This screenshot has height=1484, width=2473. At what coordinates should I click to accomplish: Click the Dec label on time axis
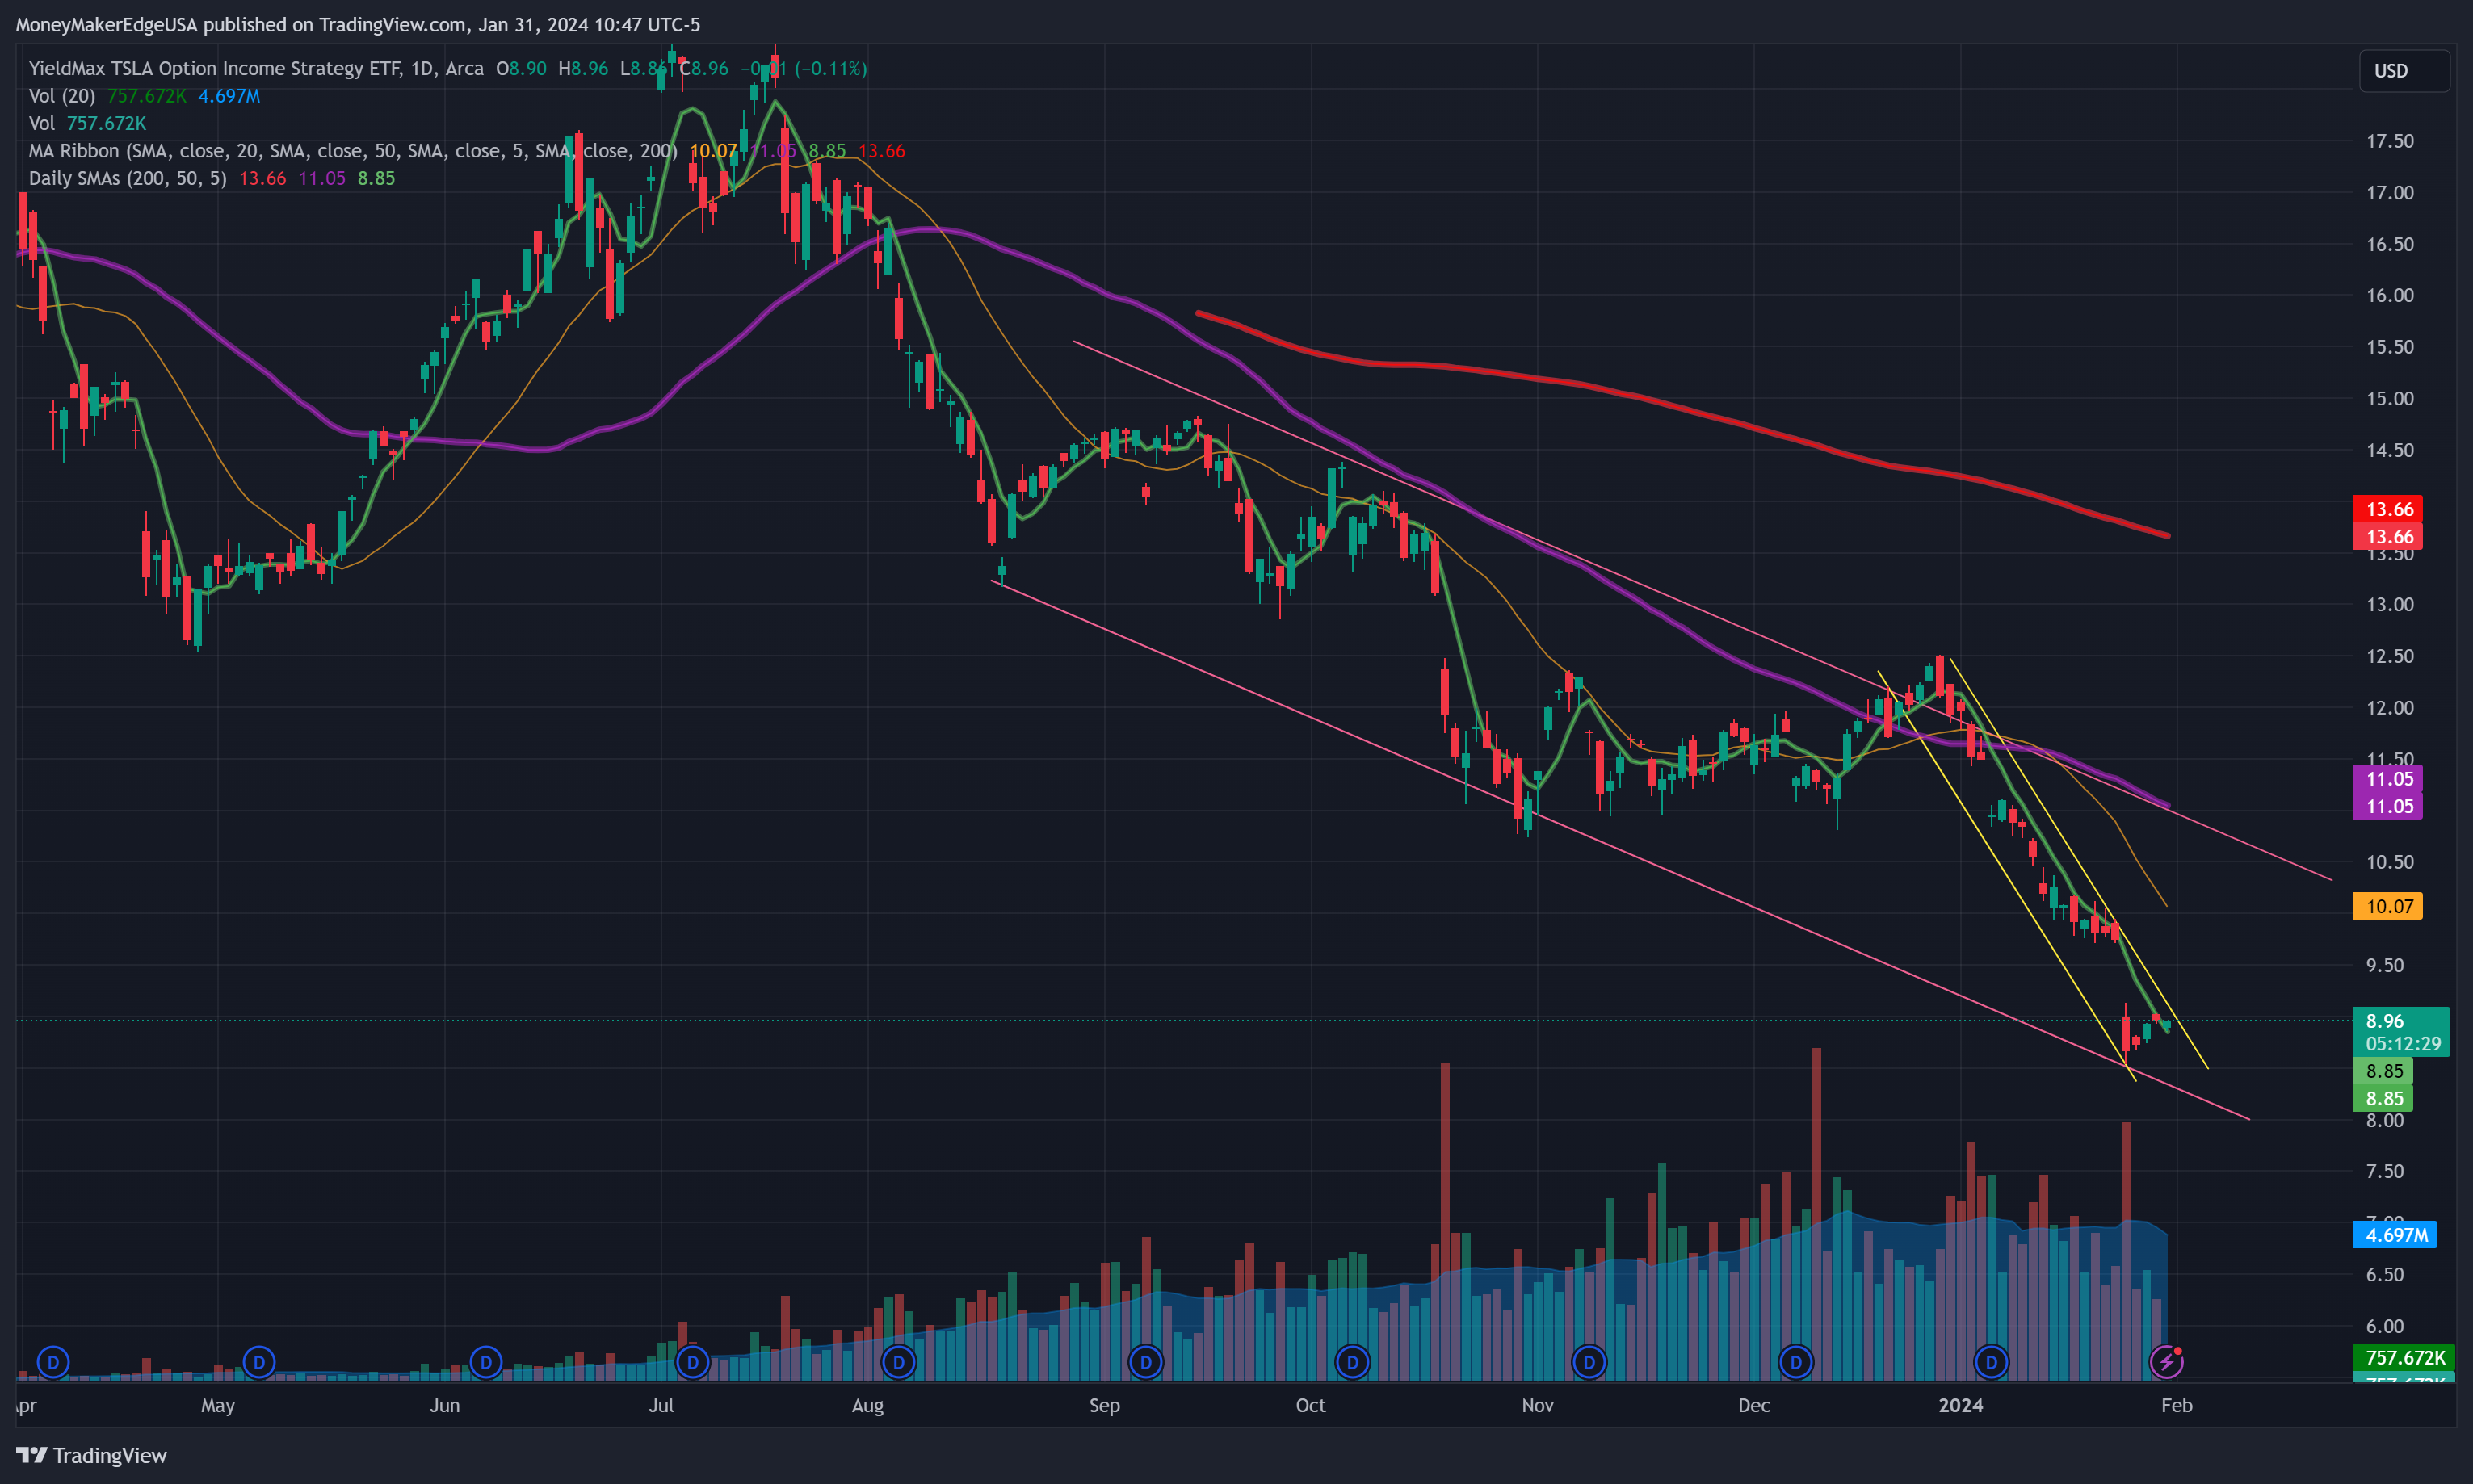point(1754,1405)
